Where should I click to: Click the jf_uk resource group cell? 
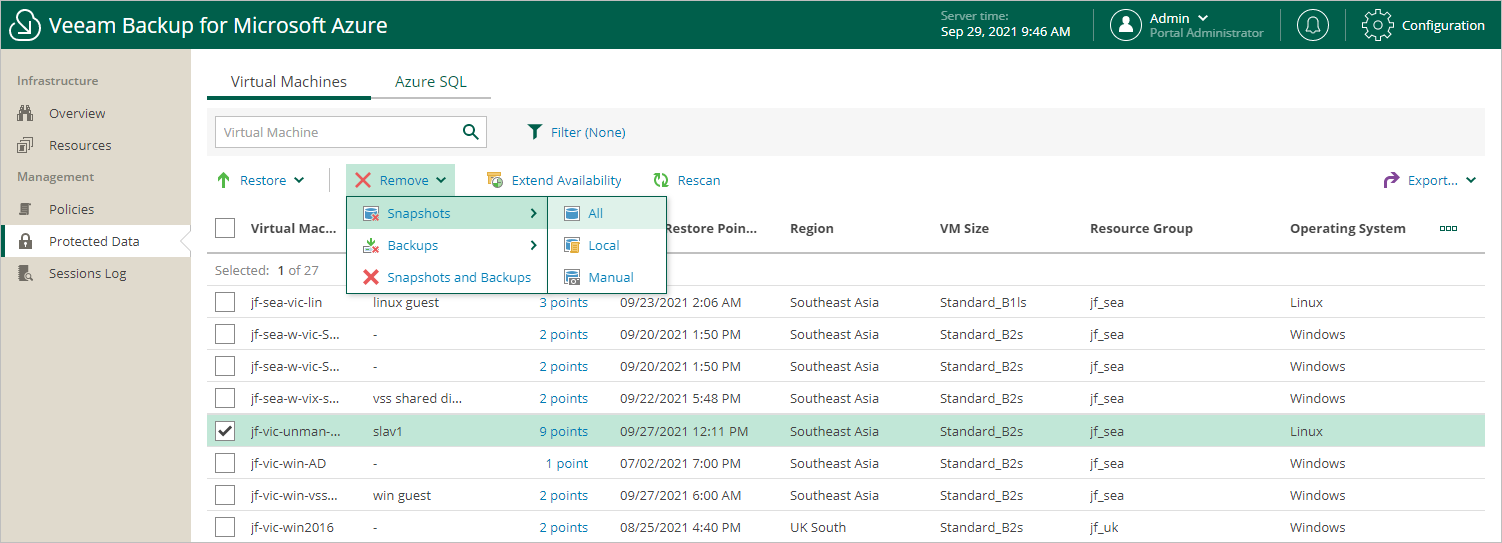pos(1105,528)
